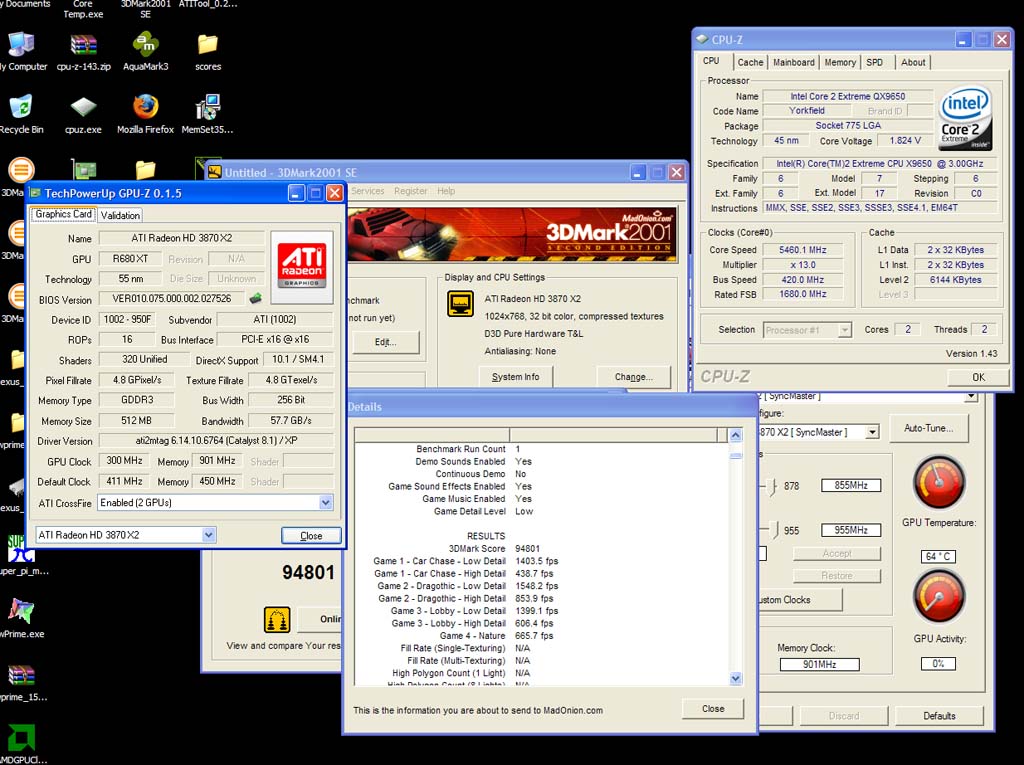The height and width of the screenshot is (765, 1024).
Task: Expand the ATI CrossFire dropdown
Action: click(x=326, y=502)
